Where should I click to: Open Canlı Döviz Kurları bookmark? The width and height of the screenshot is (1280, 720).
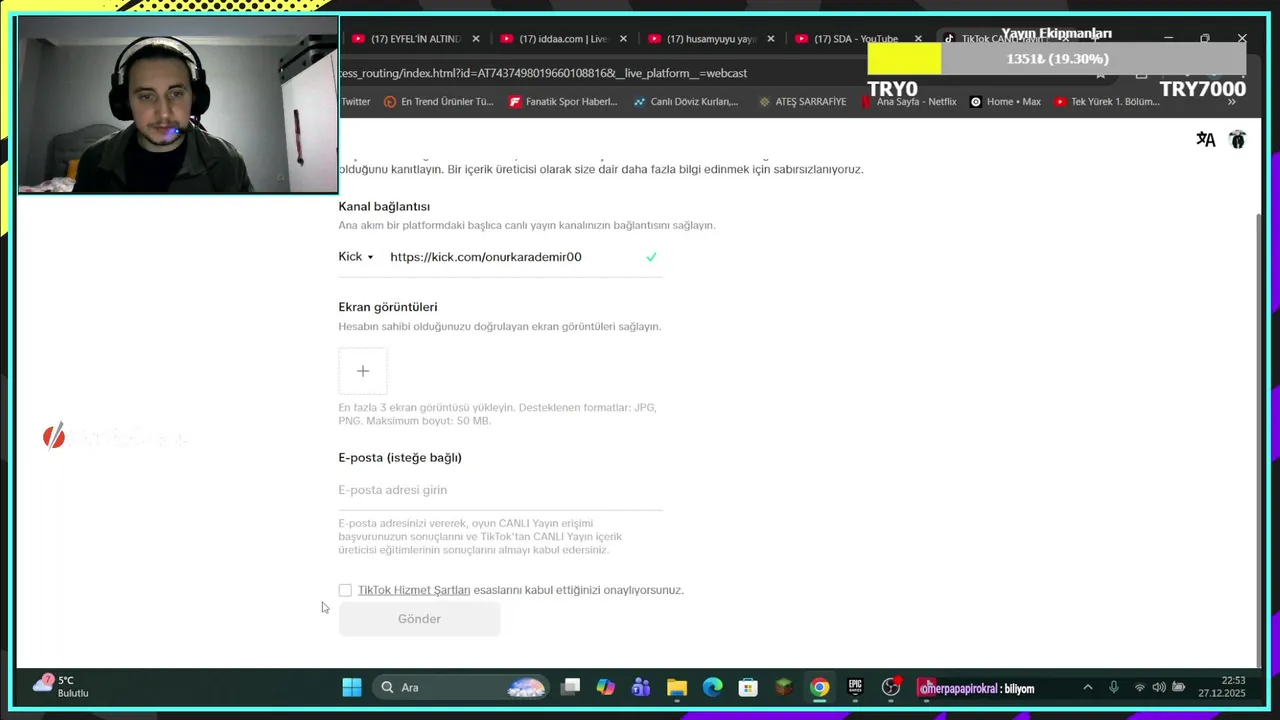686,102
